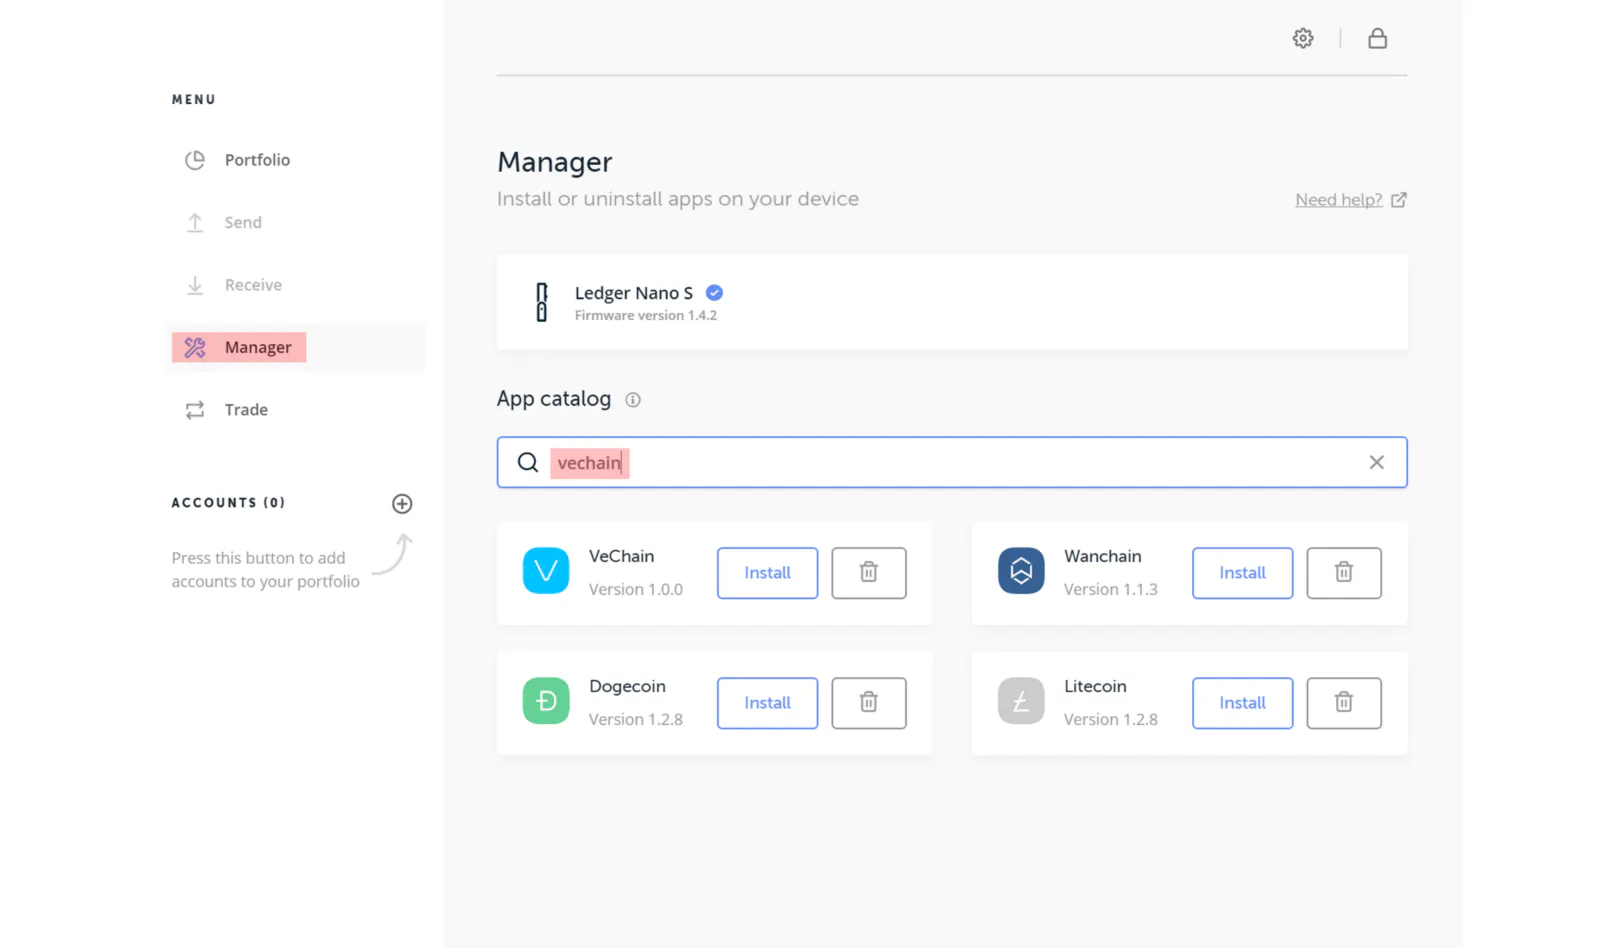
Task: Open settings via the gear icon
Action: pos(1302,38)
